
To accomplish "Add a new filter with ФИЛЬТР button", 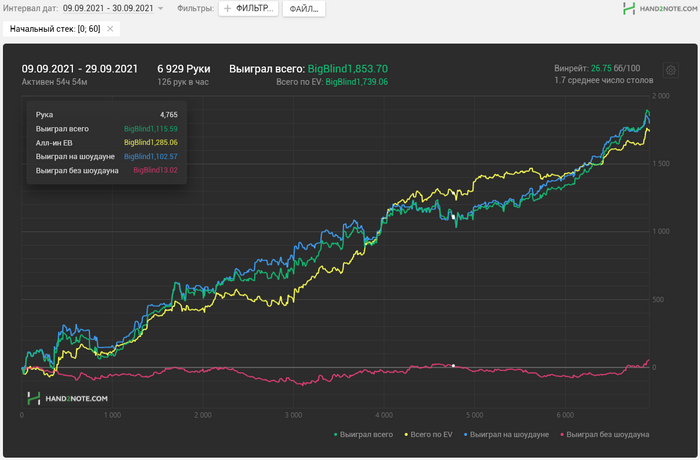I will pos(248,8).
